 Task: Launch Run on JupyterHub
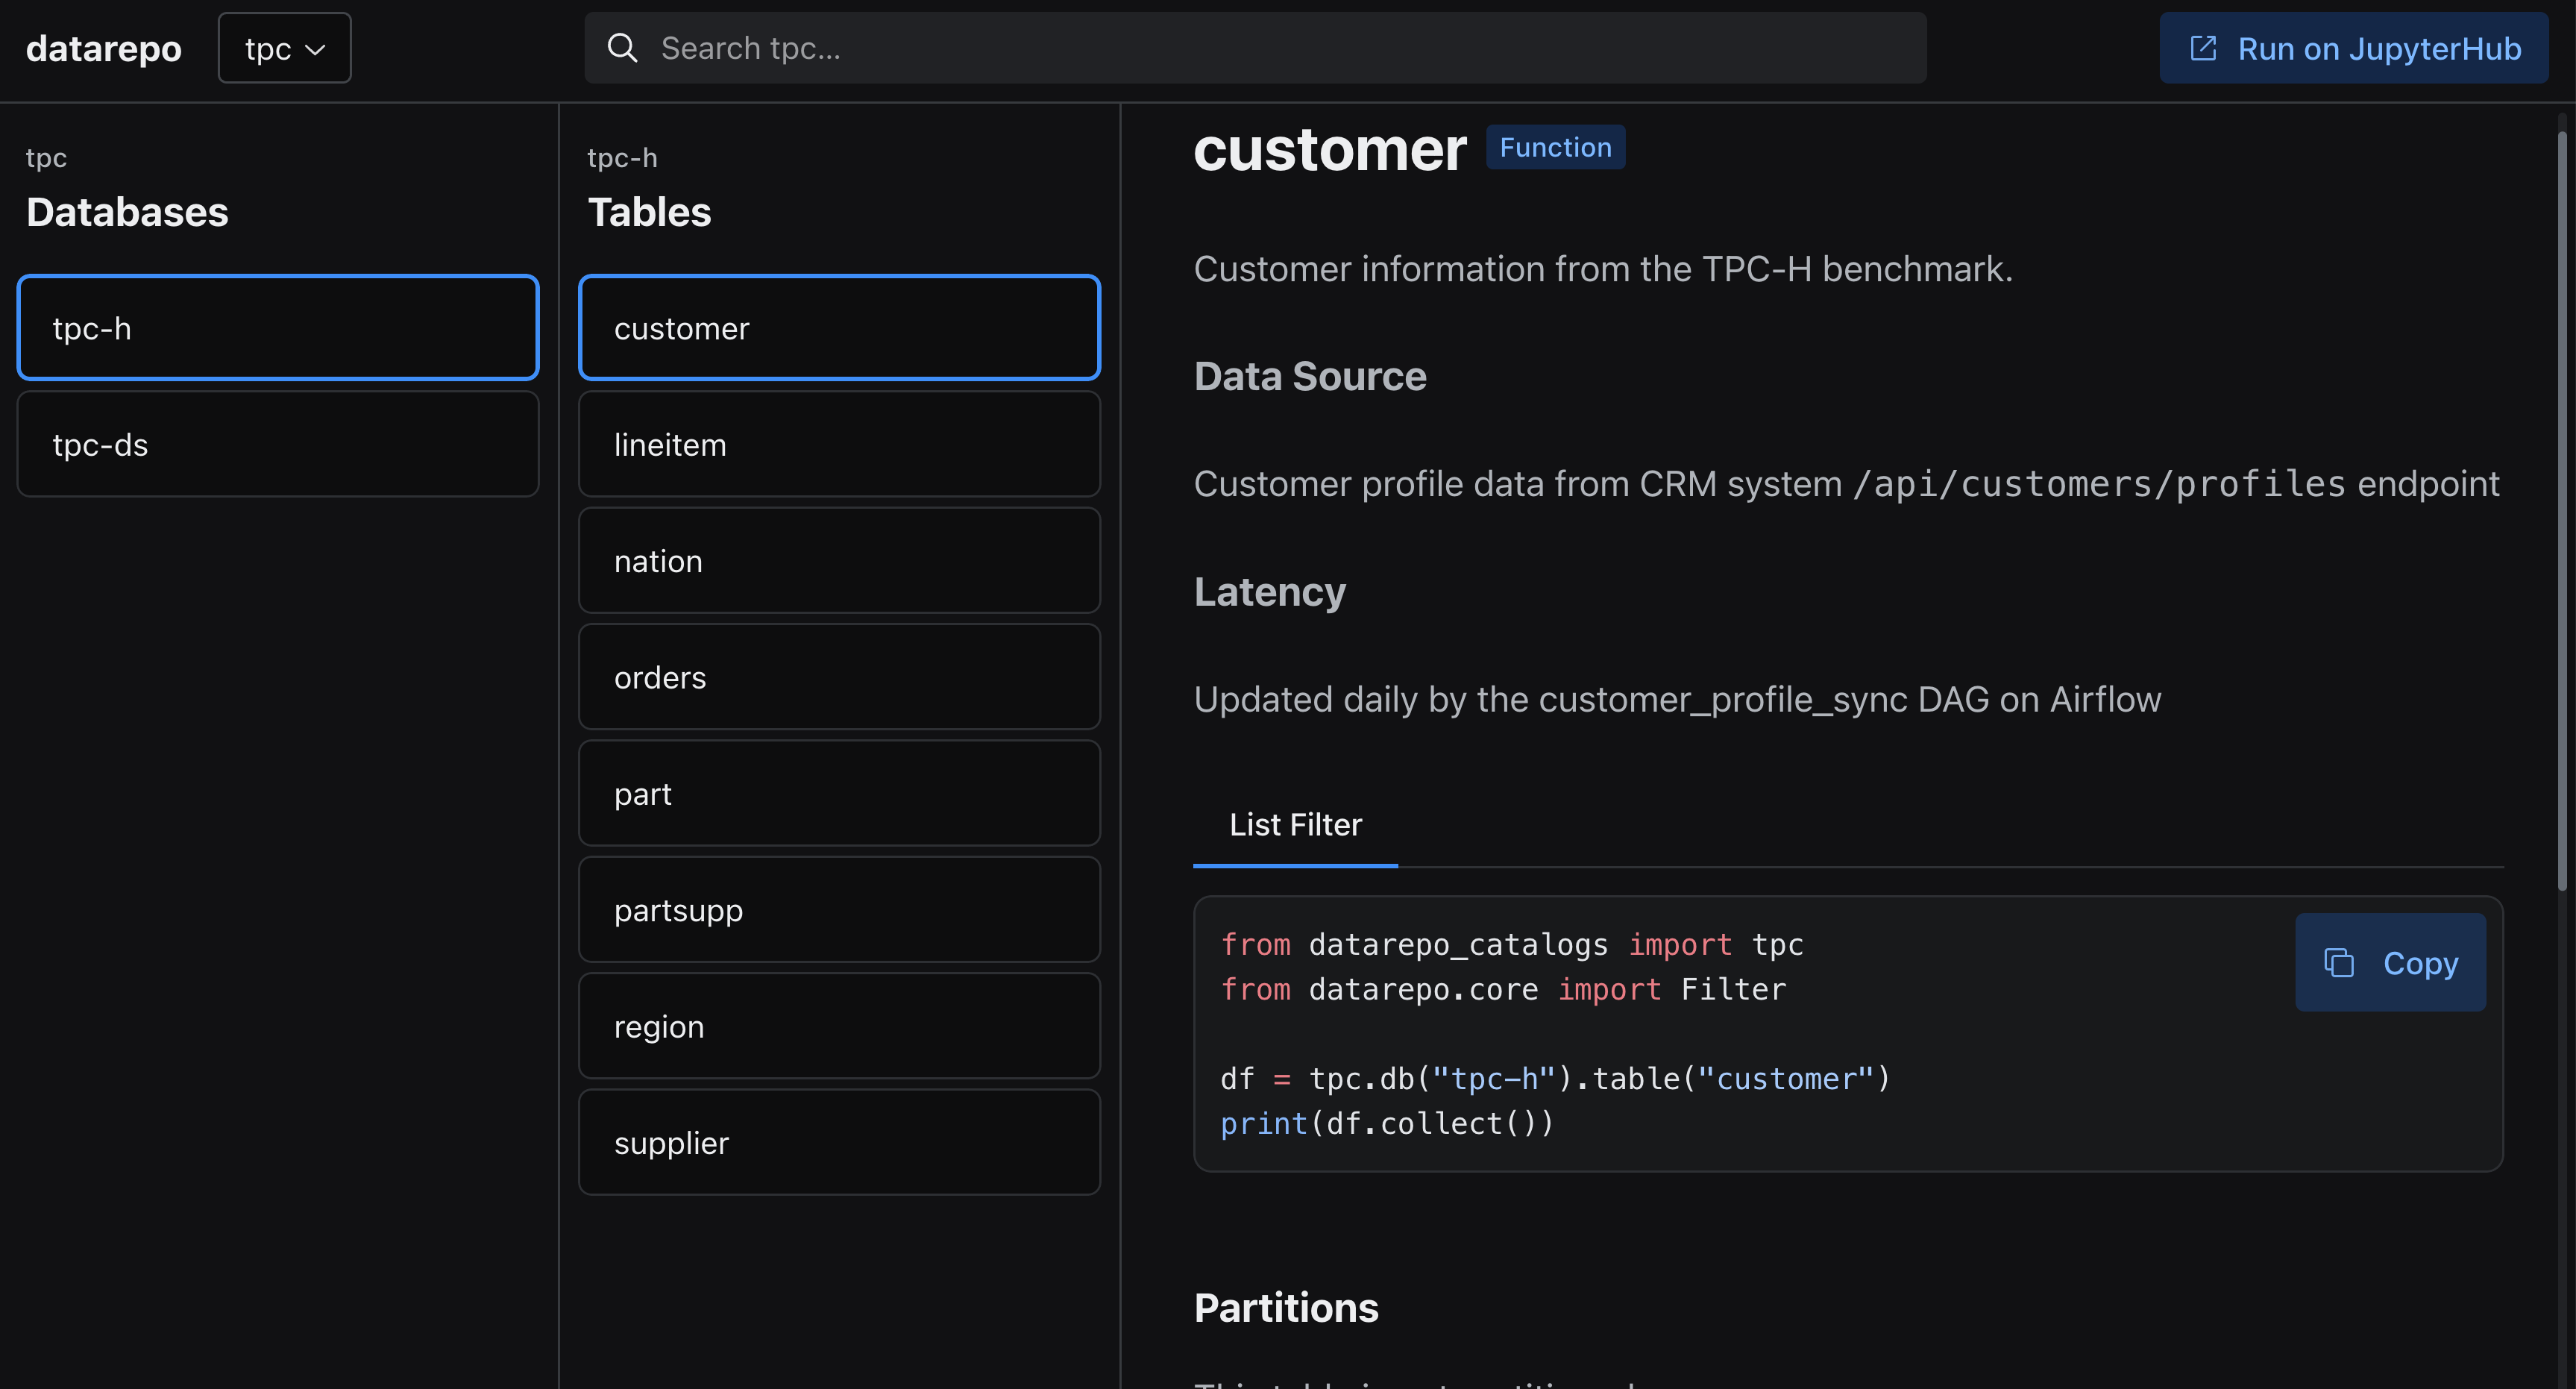coord(2353,48)
